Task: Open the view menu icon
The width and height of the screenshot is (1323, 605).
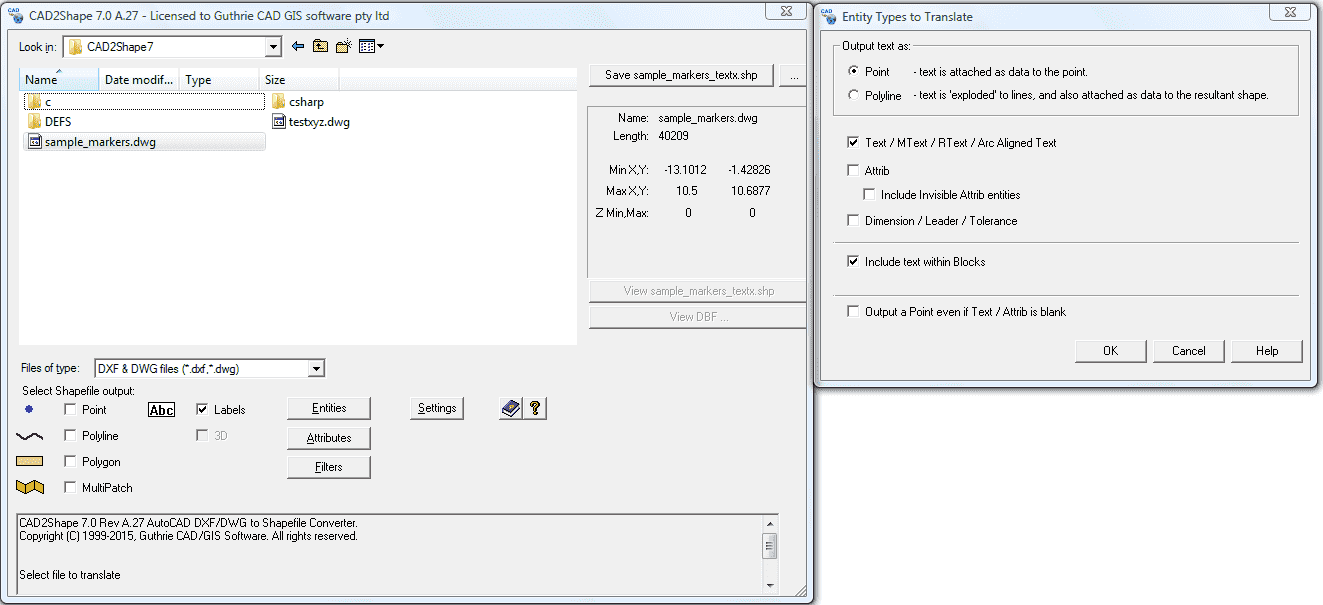Action: point(371,46)
